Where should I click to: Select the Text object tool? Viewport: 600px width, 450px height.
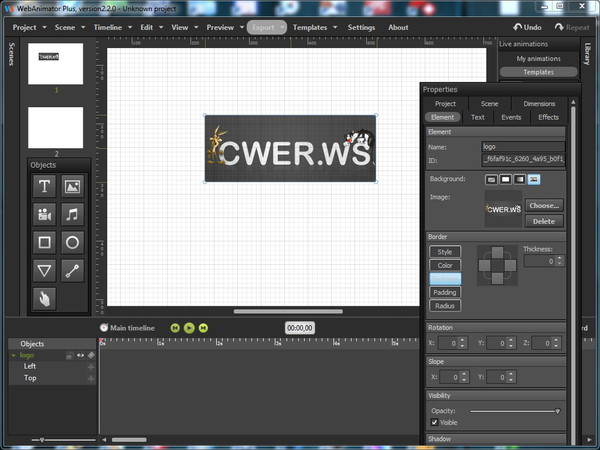(44, 186)
